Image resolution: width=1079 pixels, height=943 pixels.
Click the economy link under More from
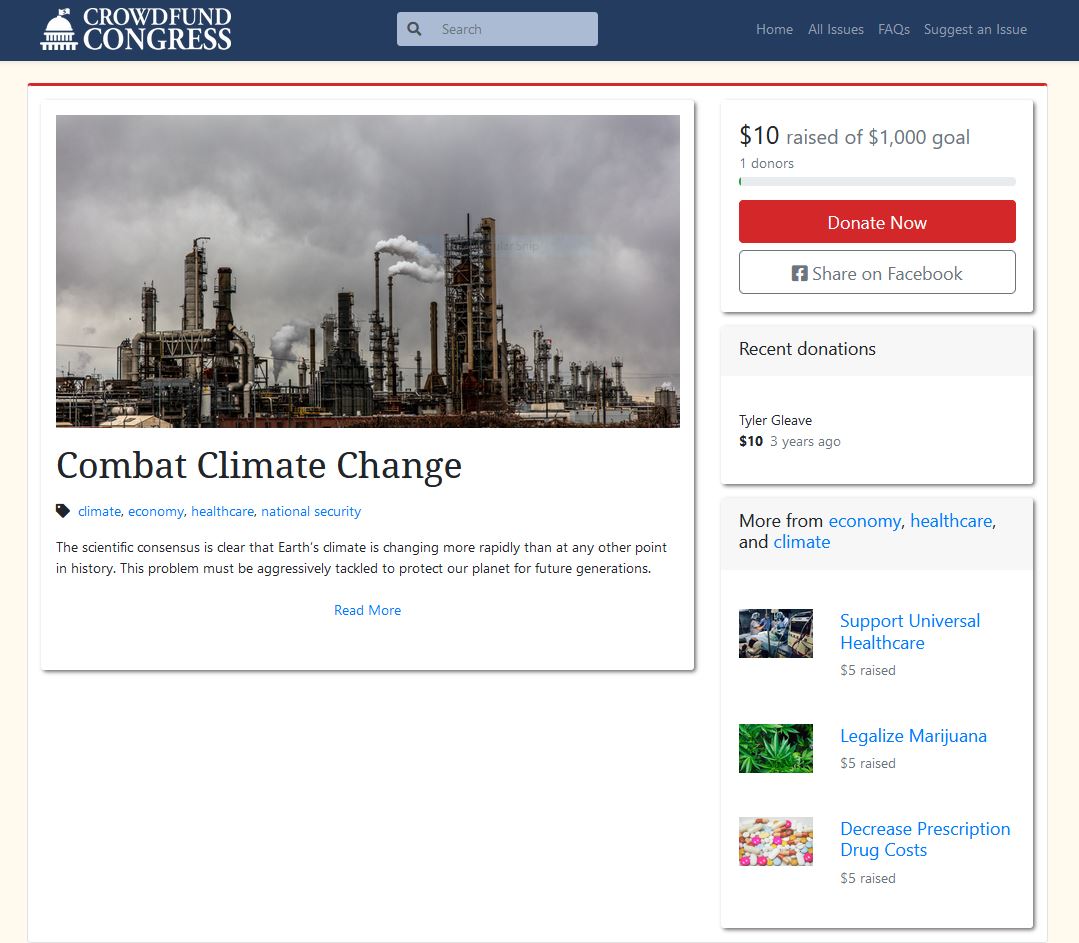[x=864, y=520]
